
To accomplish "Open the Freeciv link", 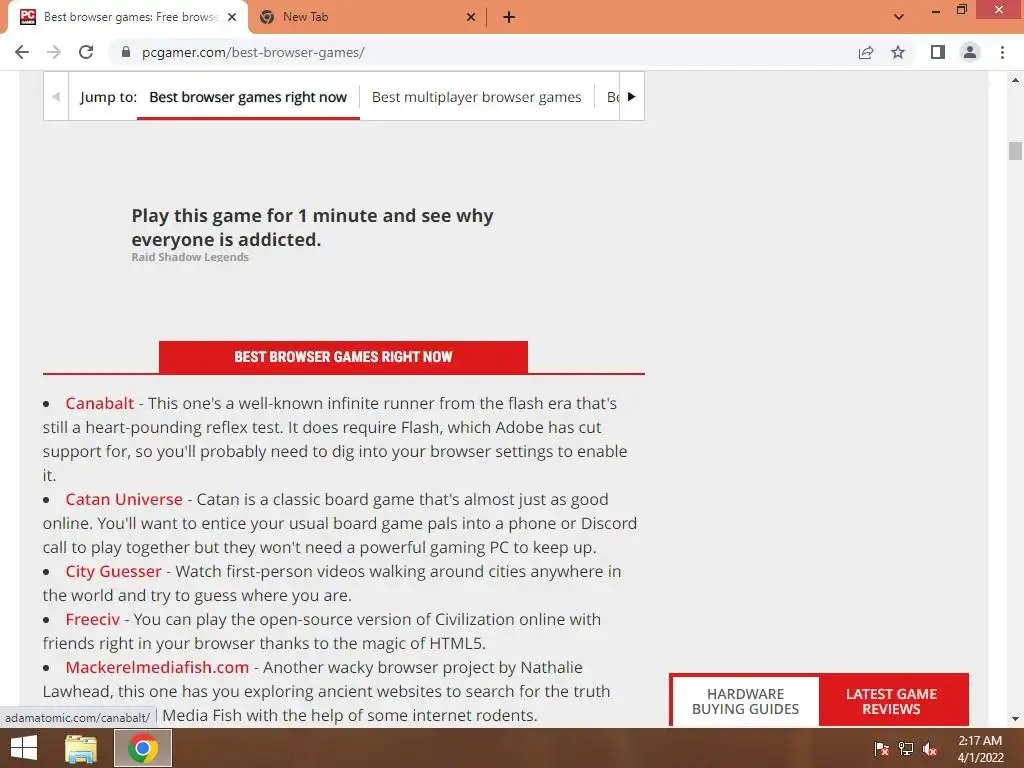I will [x=93, y=620].
